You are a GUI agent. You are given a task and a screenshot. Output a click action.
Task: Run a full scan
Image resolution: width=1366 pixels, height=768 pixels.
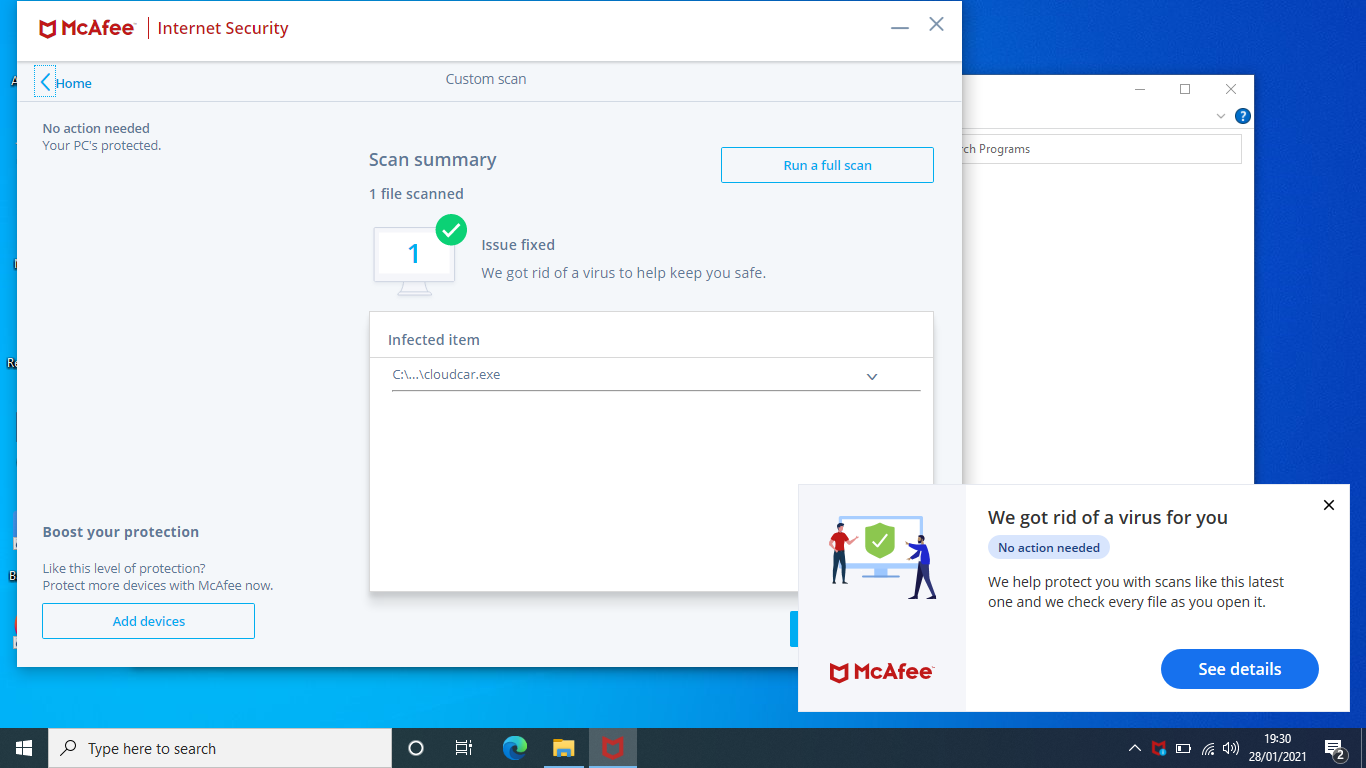[827, 165]
